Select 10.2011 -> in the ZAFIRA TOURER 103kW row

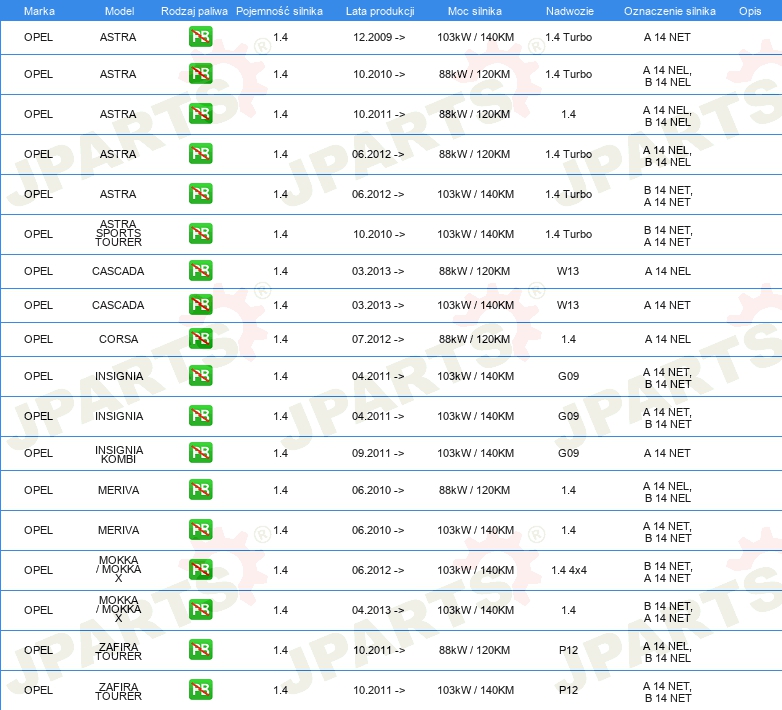click(379, 690)
